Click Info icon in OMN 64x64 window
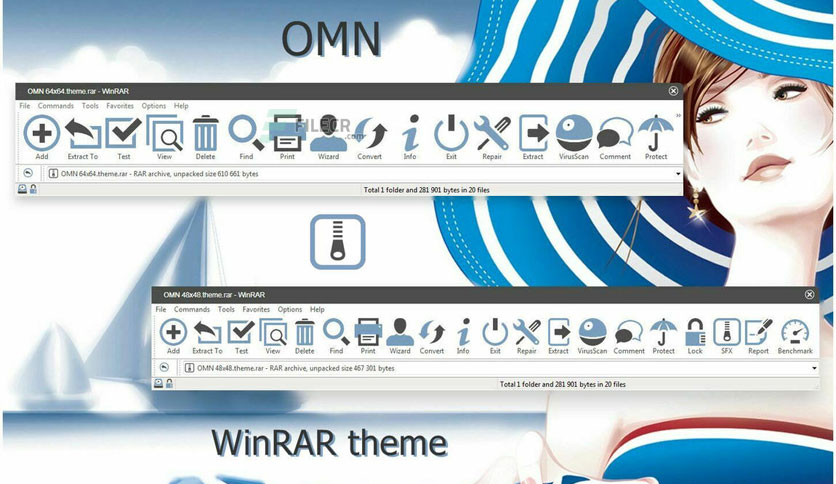The width and height of the screenshot is (836, 484). point(410,133)
